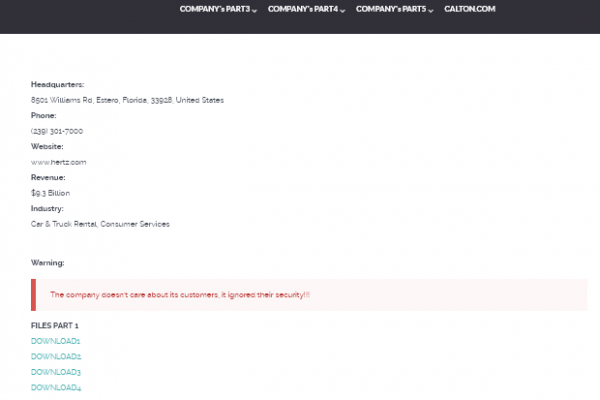This screenshot has width=600, height=400.
Task: Click the phone number (239) 301-7000
Action: tap(57, 131)
